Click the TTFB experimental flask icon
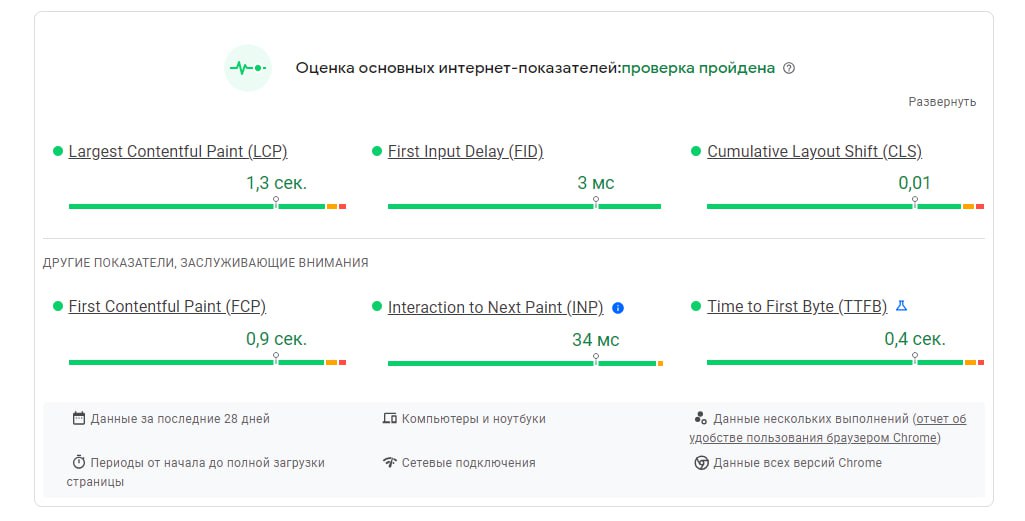This screenshot has height=521, width=1025. [901, 305]
